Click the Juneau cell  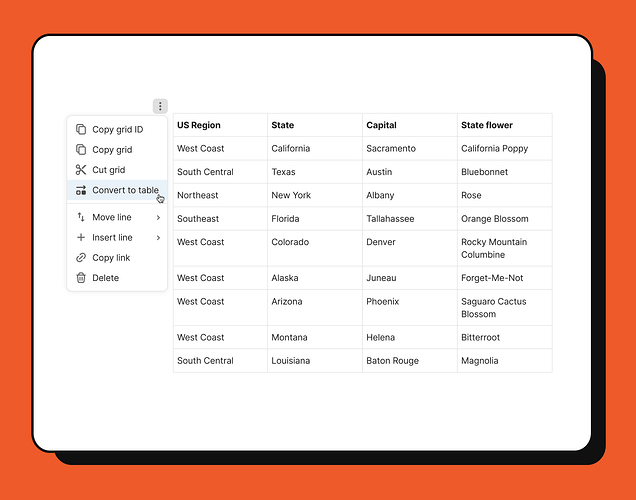click(410, 278)
